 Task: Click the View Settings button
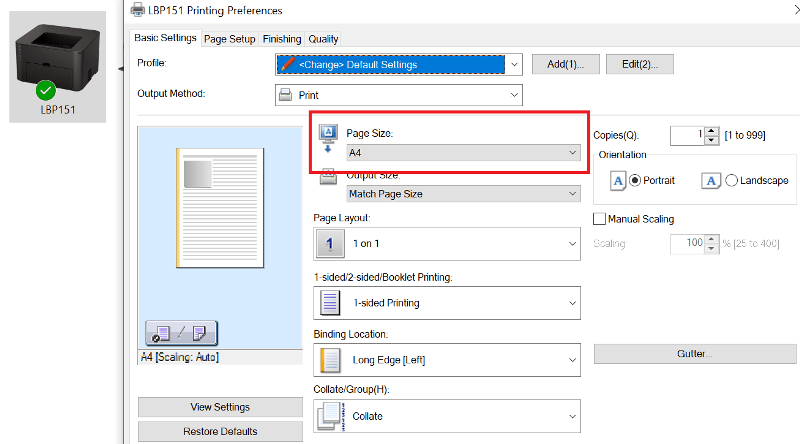point(220,407)
